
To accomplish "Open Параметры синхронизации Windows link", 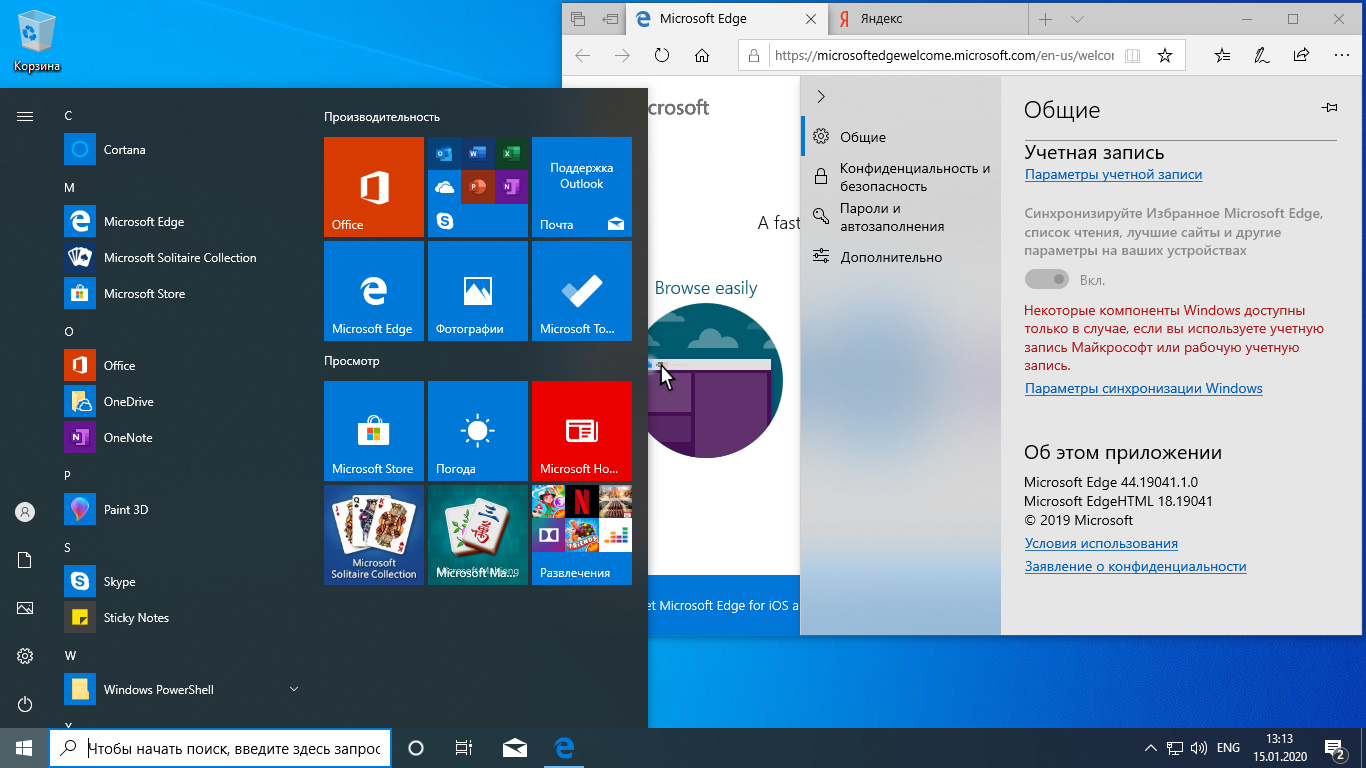I will [1143, 388].
